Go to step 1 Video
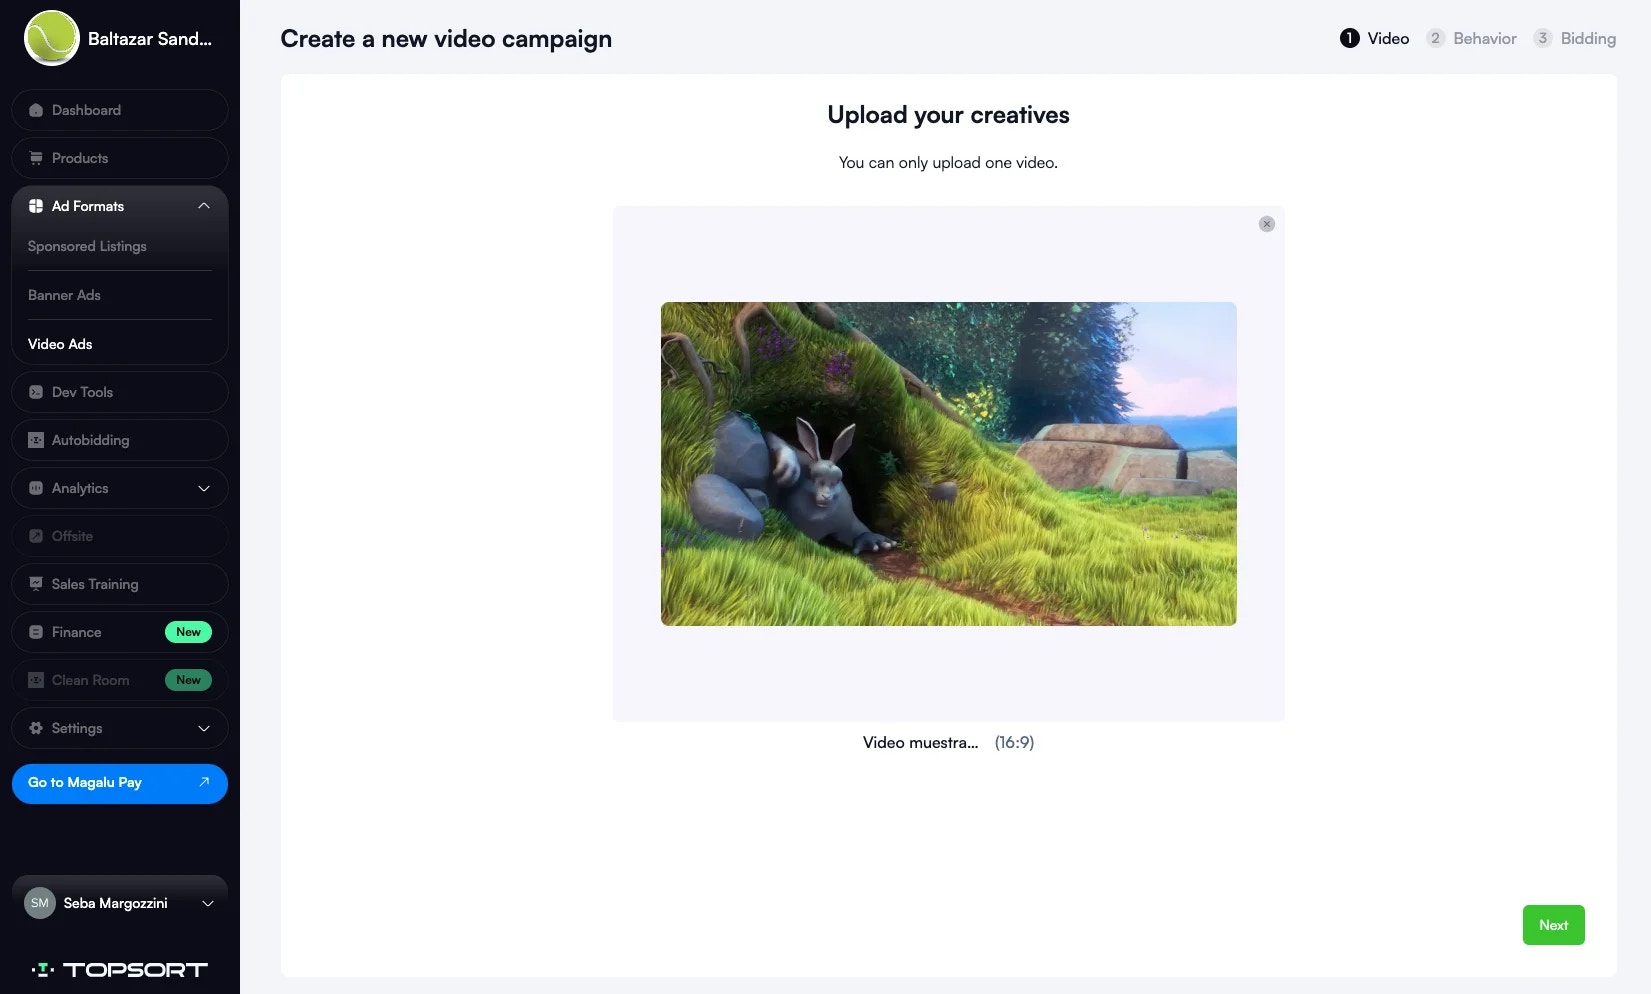Image resolution: width=1651 pixels, height=994 pixels. [1375, 38]
